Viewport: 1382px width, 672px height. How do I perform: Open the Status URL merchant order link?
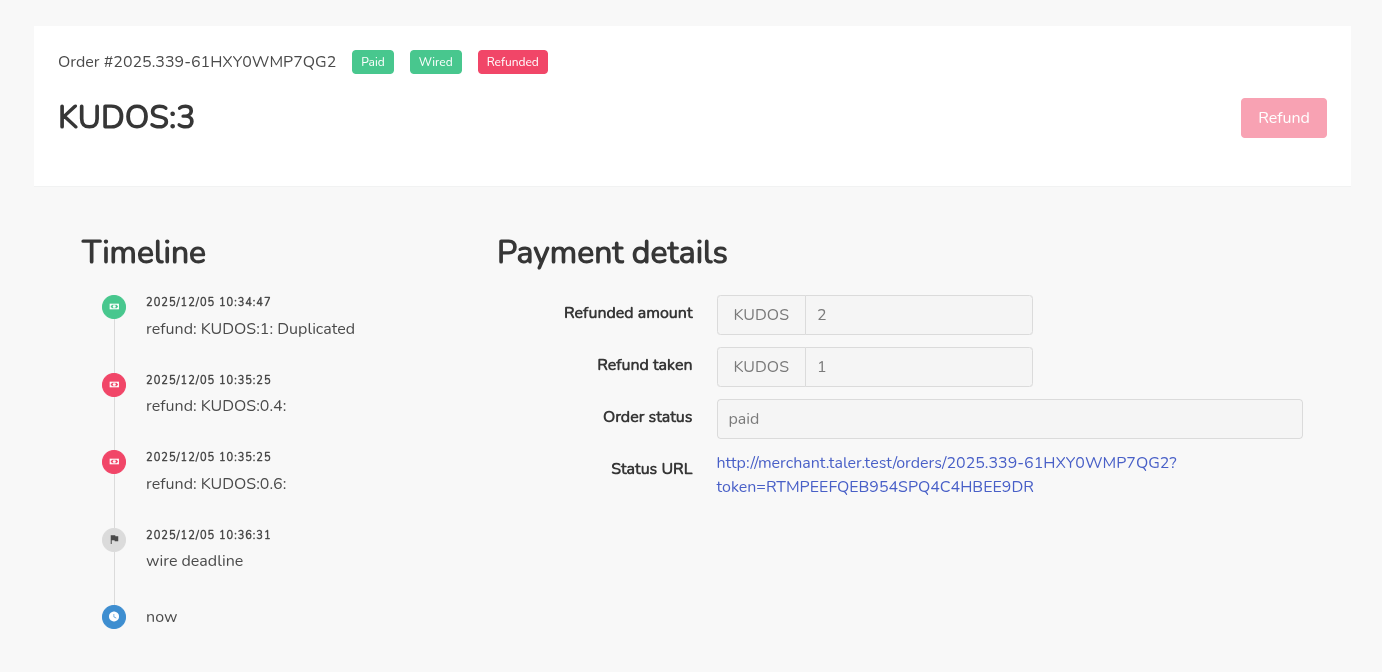pos(945,475)
